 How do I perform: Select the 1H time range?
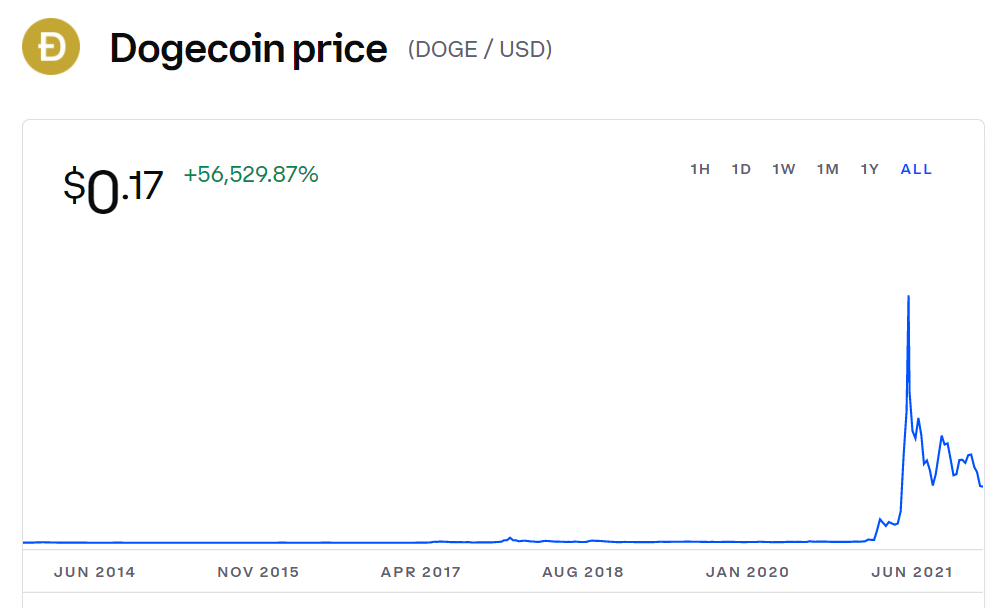pos(700,169)
